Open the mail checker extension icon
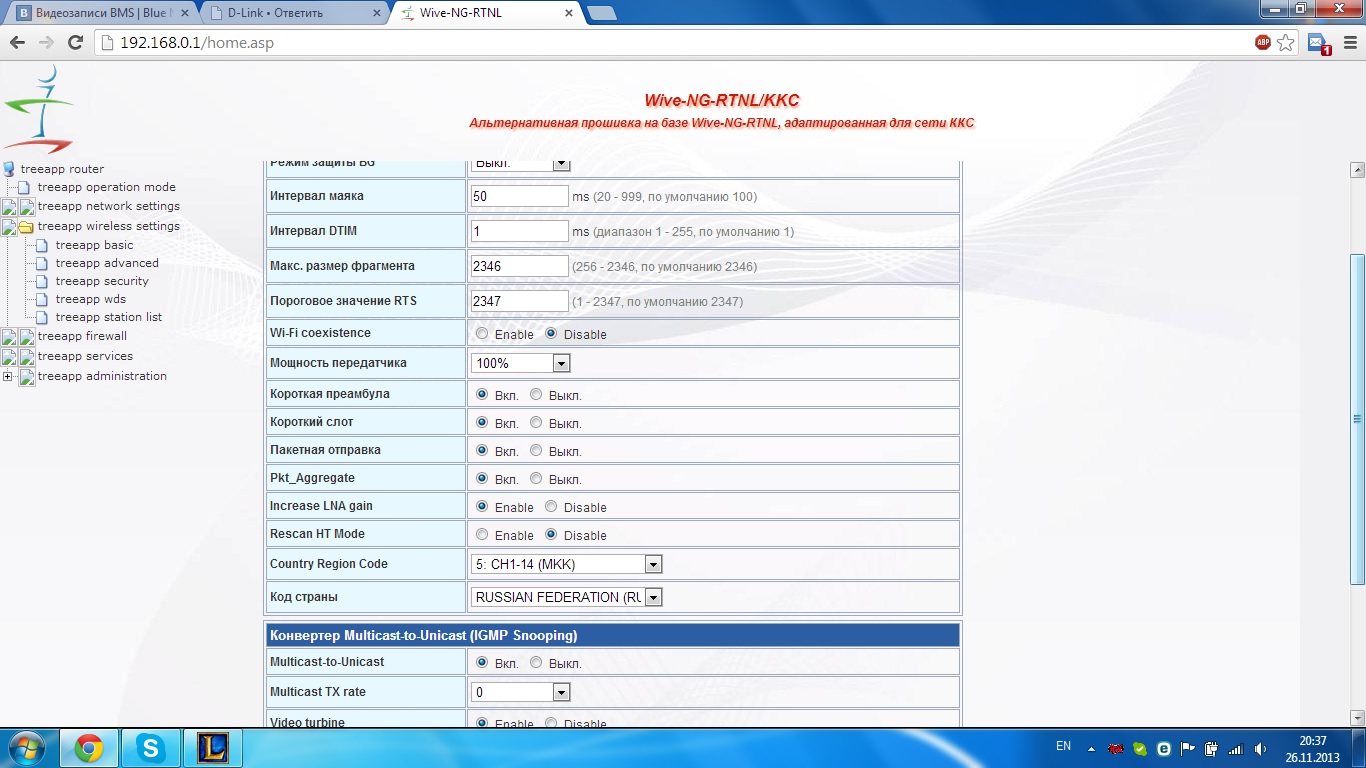Screen dimensions: 1366x768 [1318, 43]
